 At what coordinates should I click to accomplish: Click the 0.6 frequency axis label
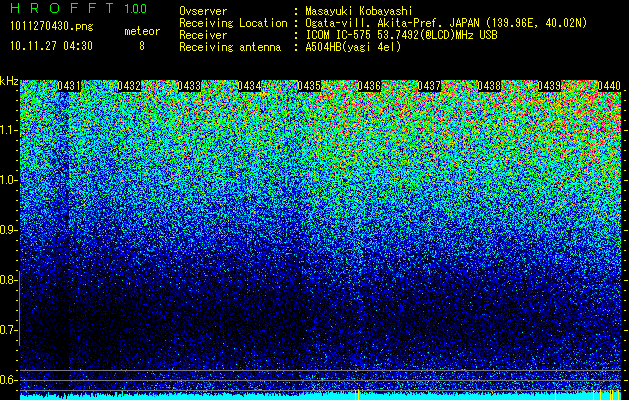tap(8, 380)
